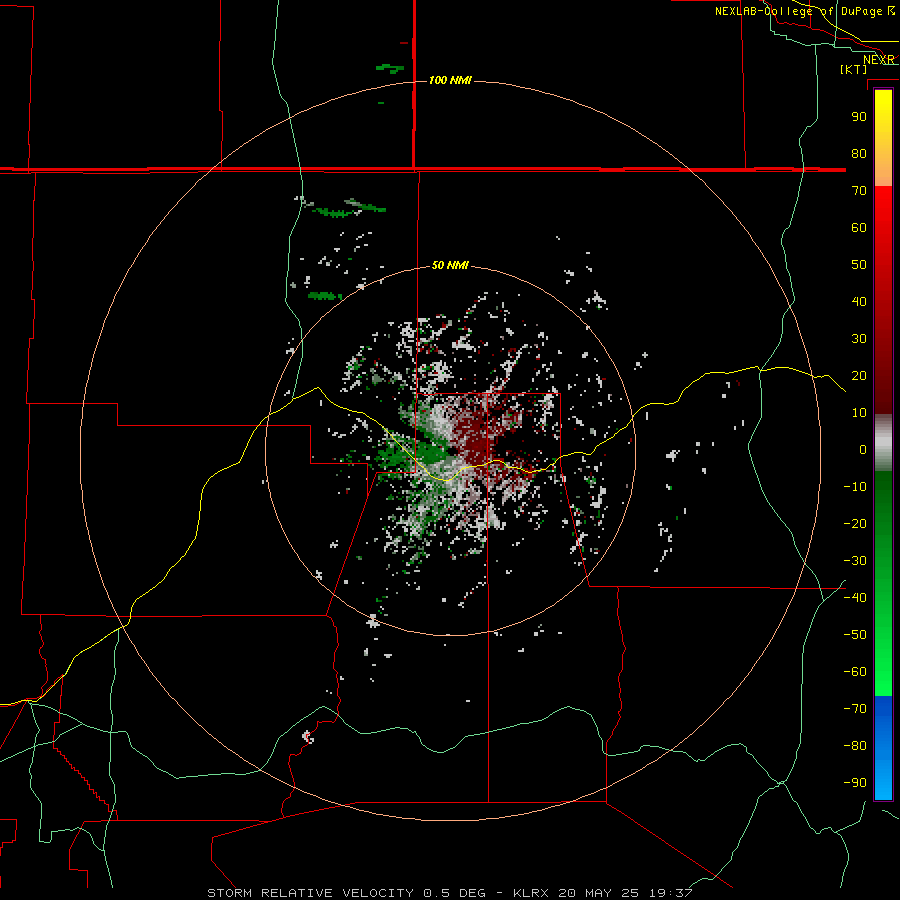Click the 40 value on the velocity scale

pos(859,301)
